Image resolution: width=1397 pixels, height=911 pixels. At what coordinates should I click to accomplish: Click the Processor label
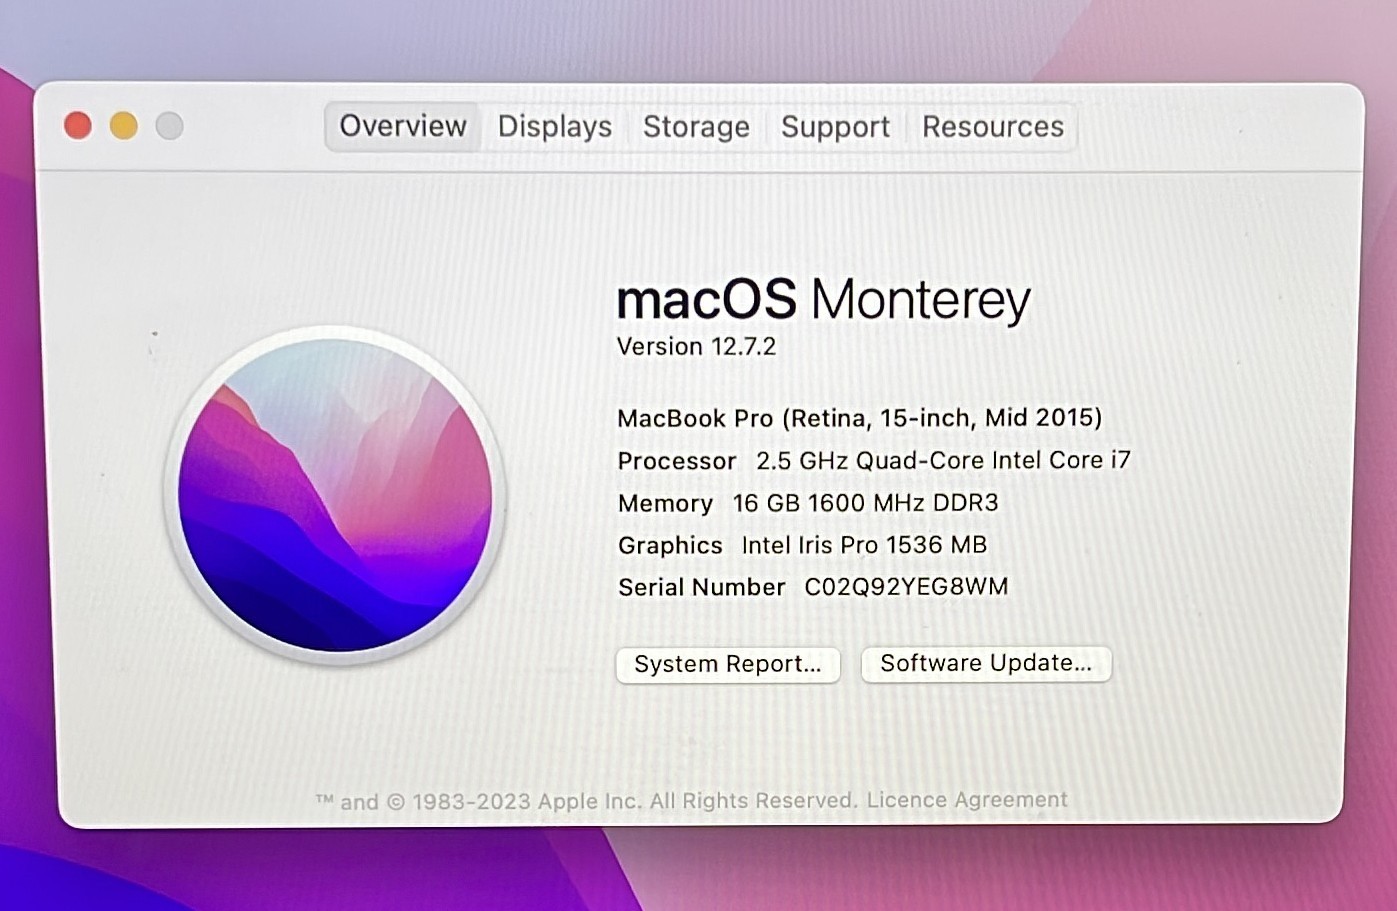point(677,461)
